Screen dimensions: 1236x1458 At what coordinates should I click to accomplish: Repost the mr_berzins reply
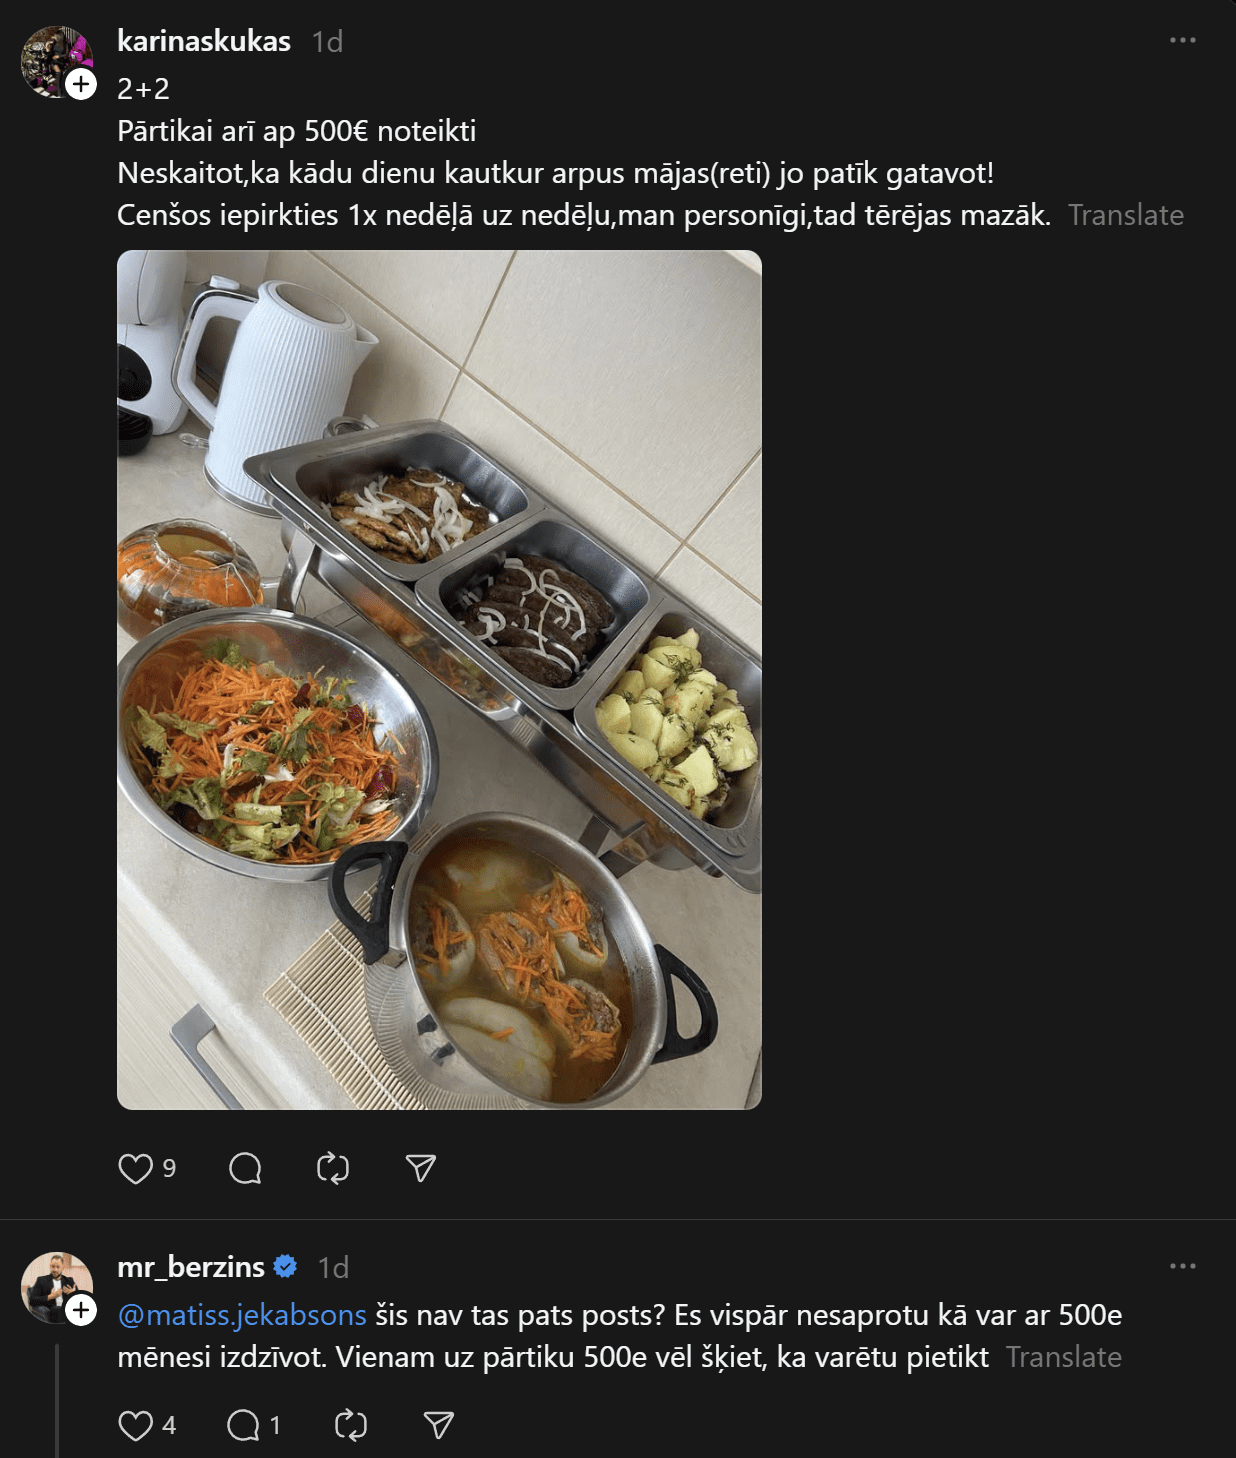[351, 1425]
